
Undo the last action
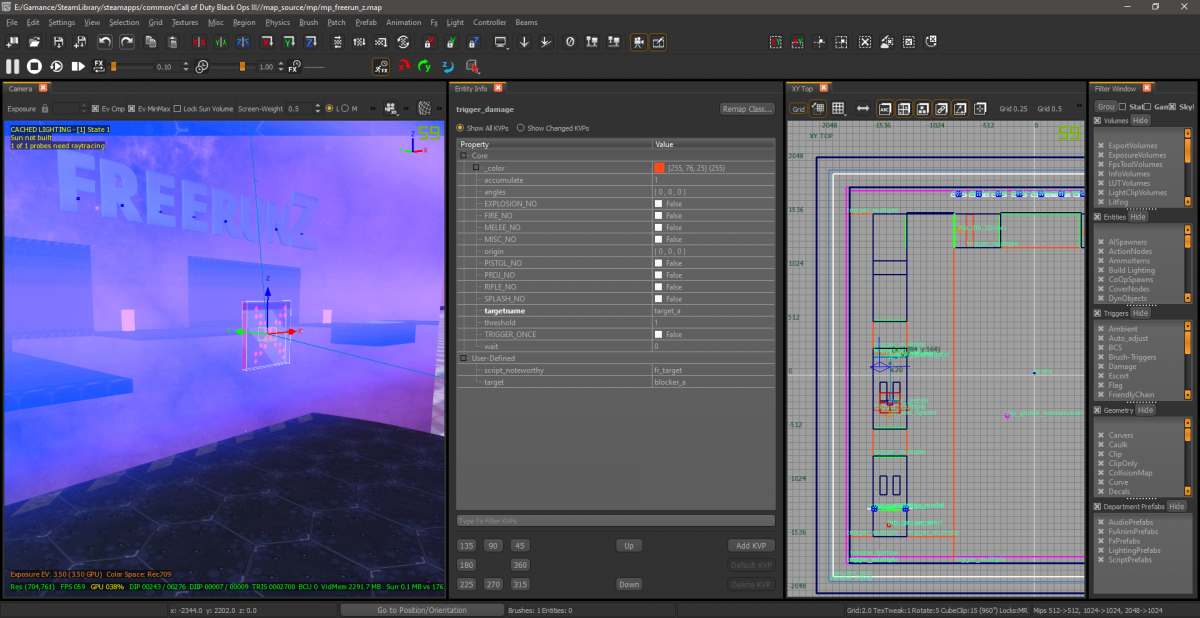coord(104,42)
